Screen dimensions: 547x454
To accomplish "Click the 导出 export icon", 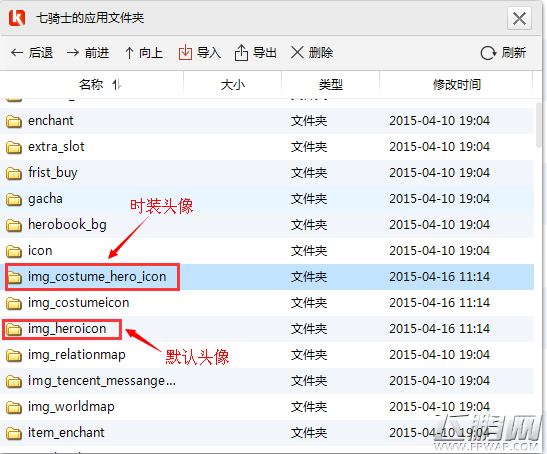I will coord(241,53).
